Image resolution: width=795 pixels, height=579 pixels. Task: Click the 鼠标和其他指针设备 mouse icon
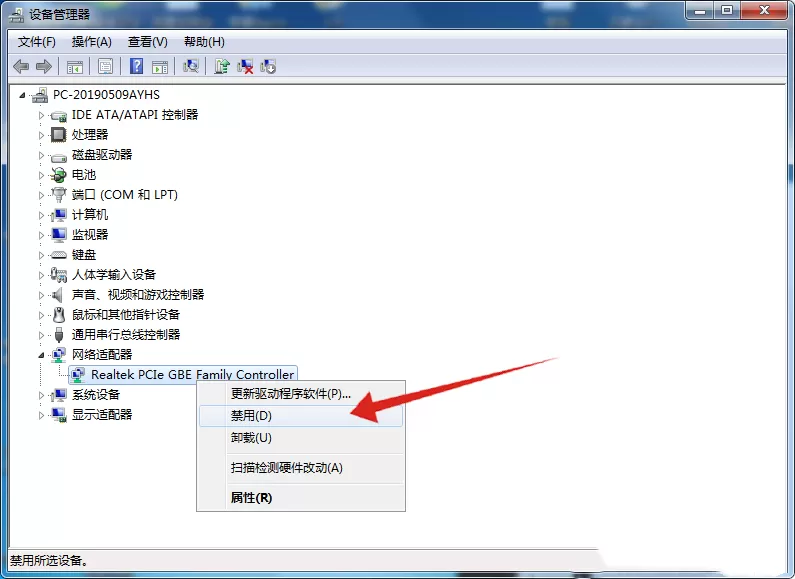[59, 315]
